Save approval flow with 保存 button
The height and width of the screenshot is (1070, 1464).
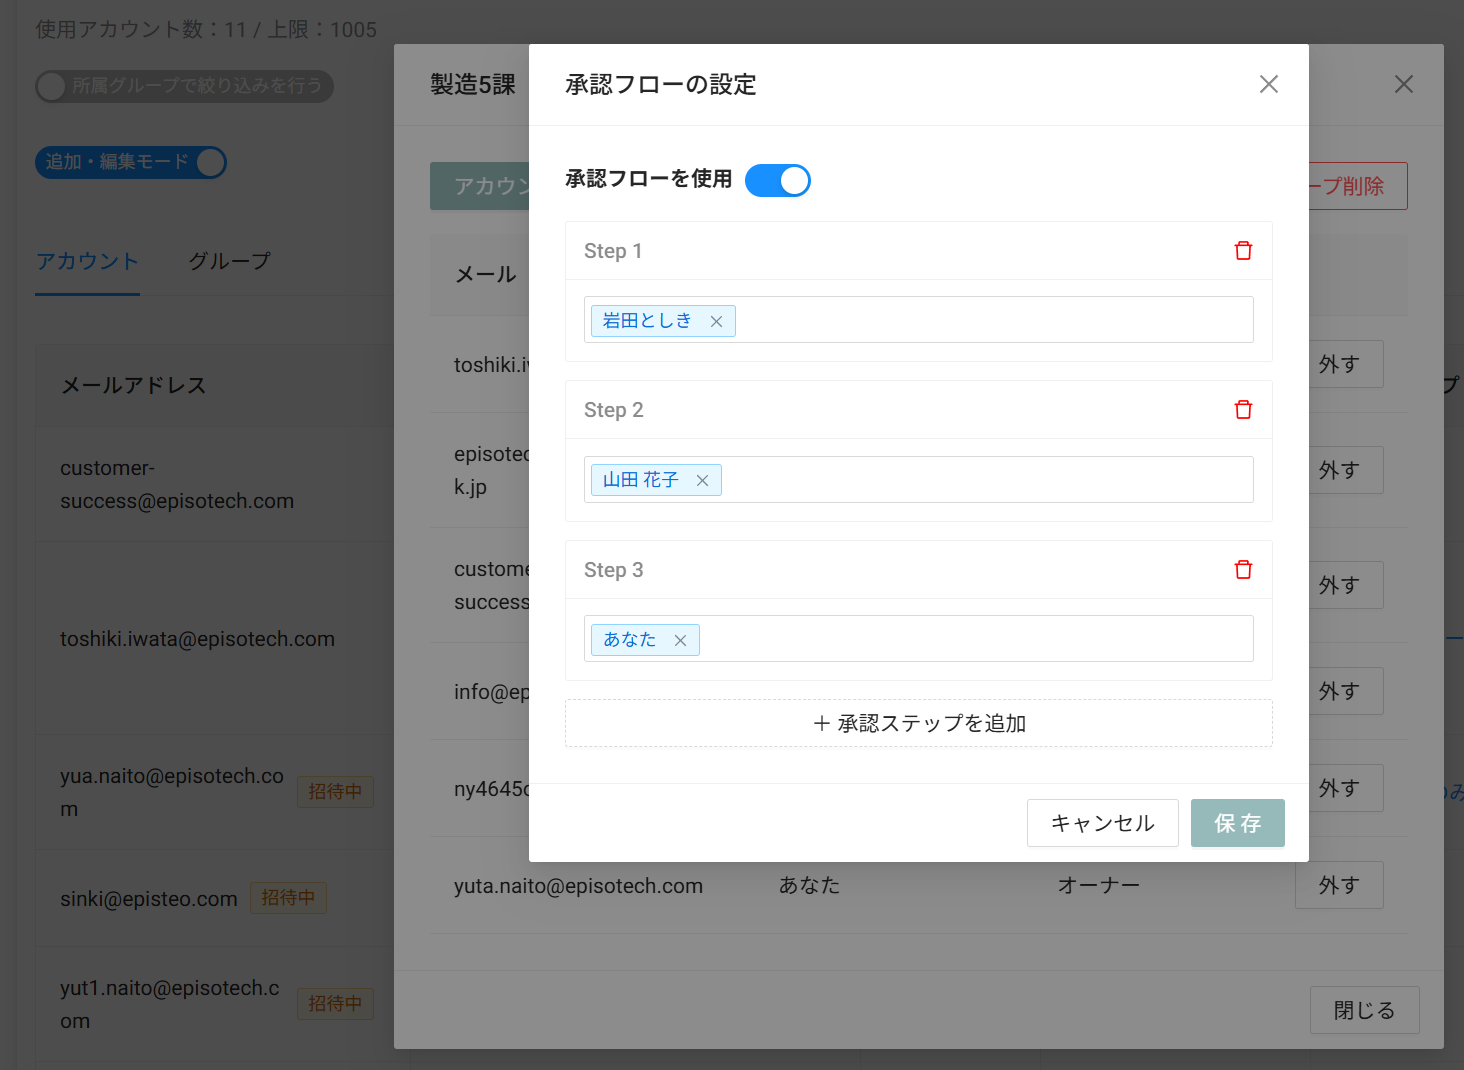pos(1237,823)
